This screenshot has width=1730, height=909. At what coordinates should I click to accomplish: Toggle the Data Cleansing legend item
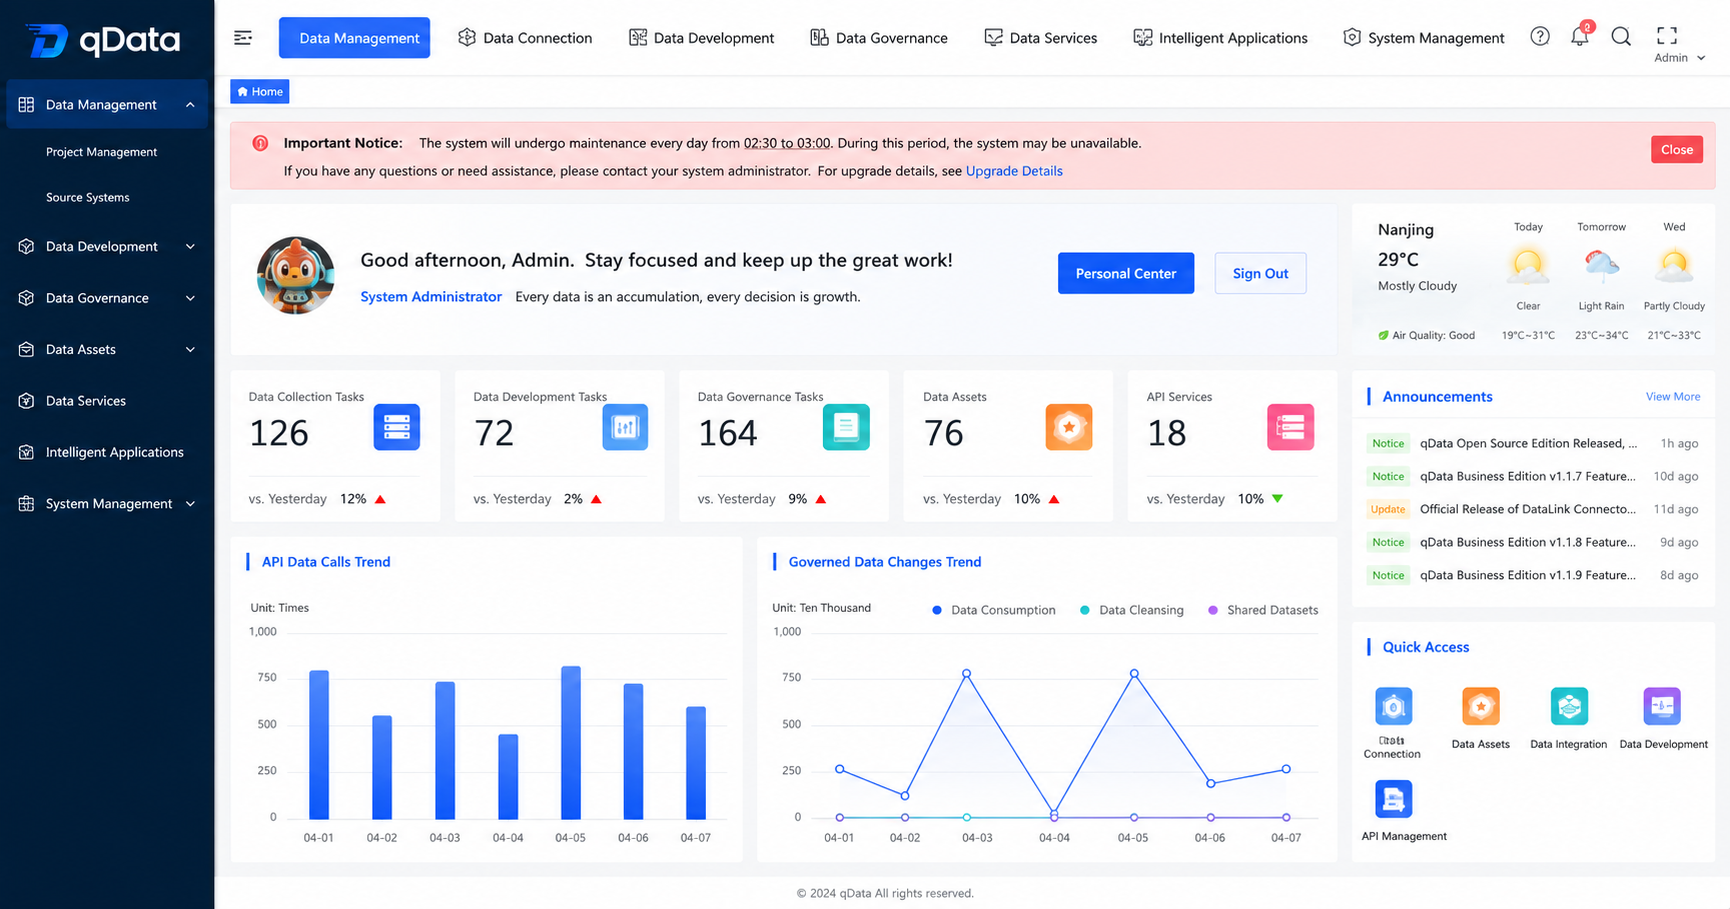[1131, 610]
